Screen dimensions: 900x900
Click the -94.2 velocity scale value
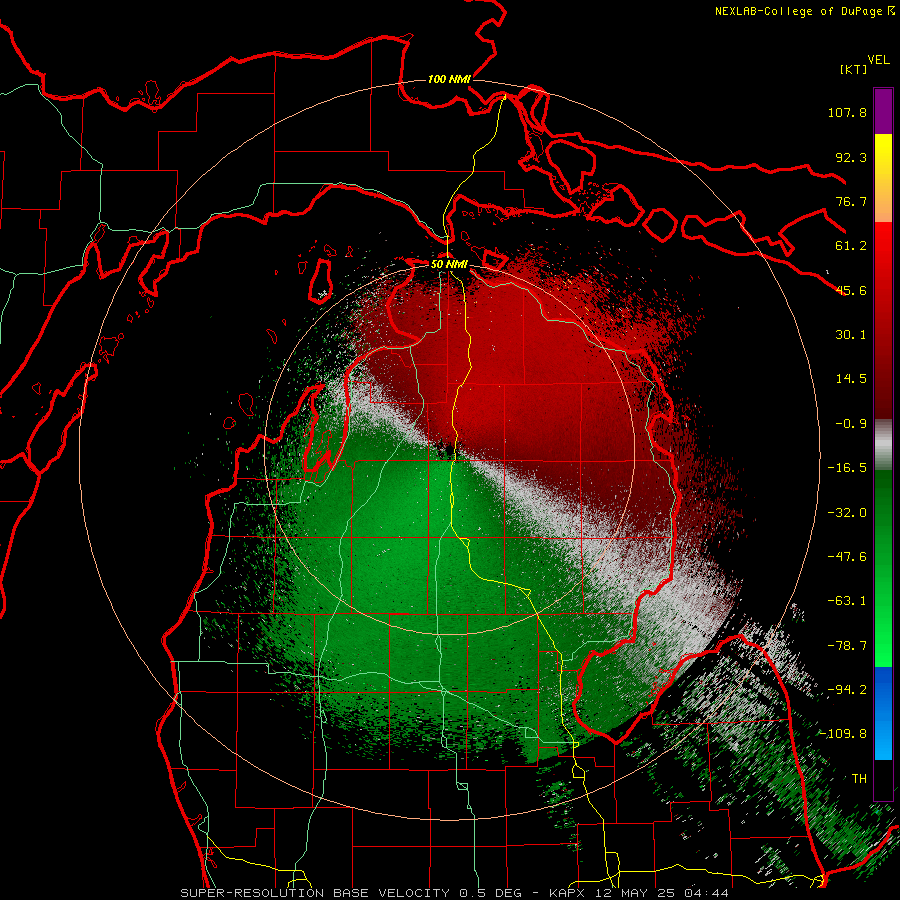point(847,690)
